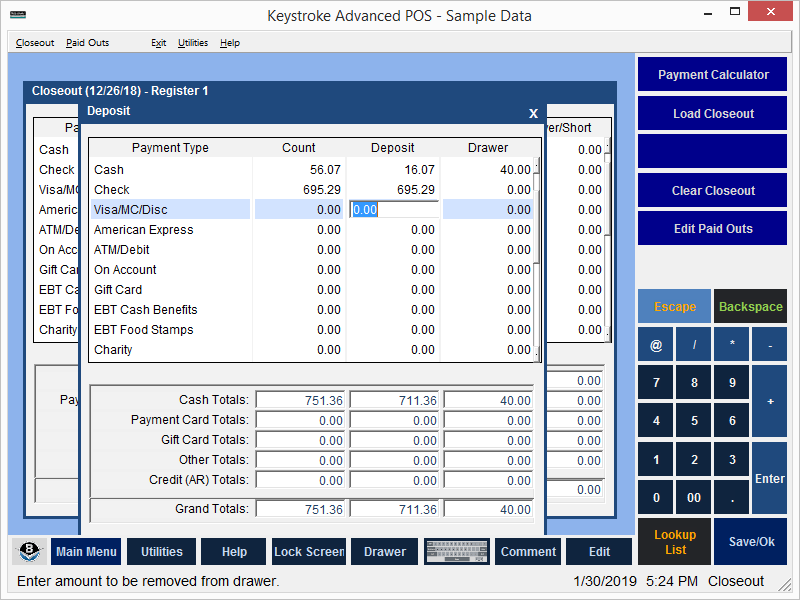The width and height of the screenshot is (800, 600).
Task: Click Edit Paid Outs button
Action: point(713,229)
